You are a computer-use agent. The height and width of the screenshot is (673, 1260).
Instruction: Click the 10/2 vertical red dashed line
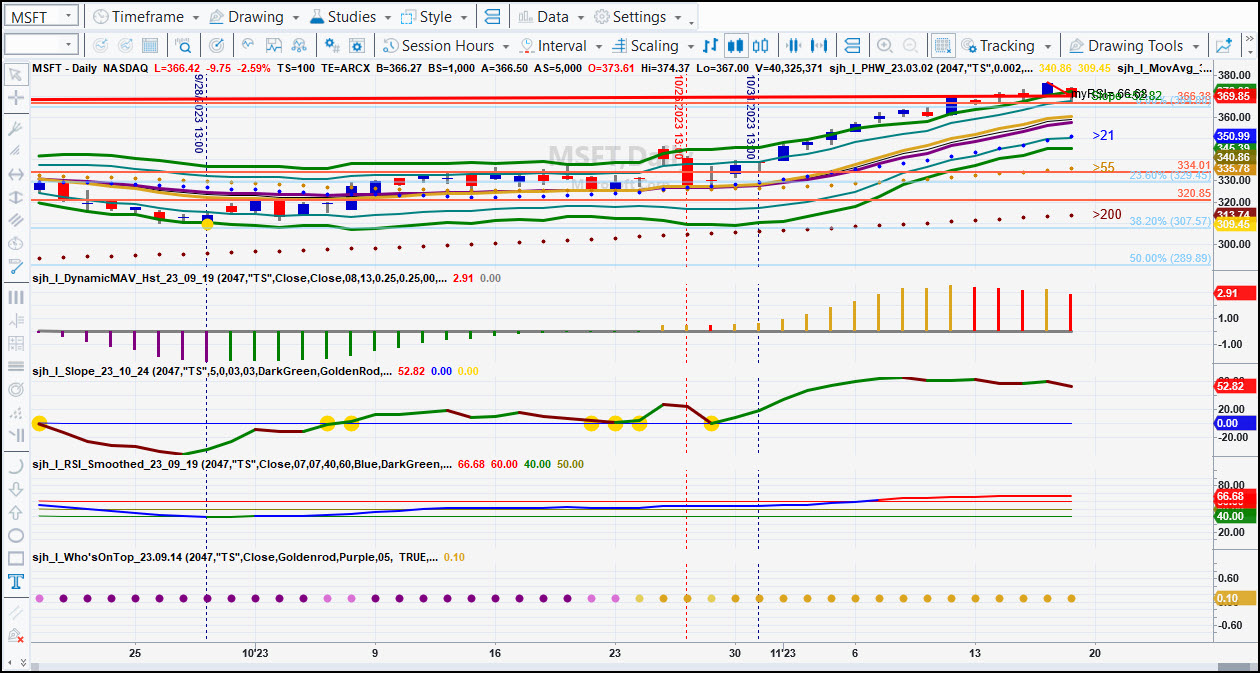coord(686,360)
